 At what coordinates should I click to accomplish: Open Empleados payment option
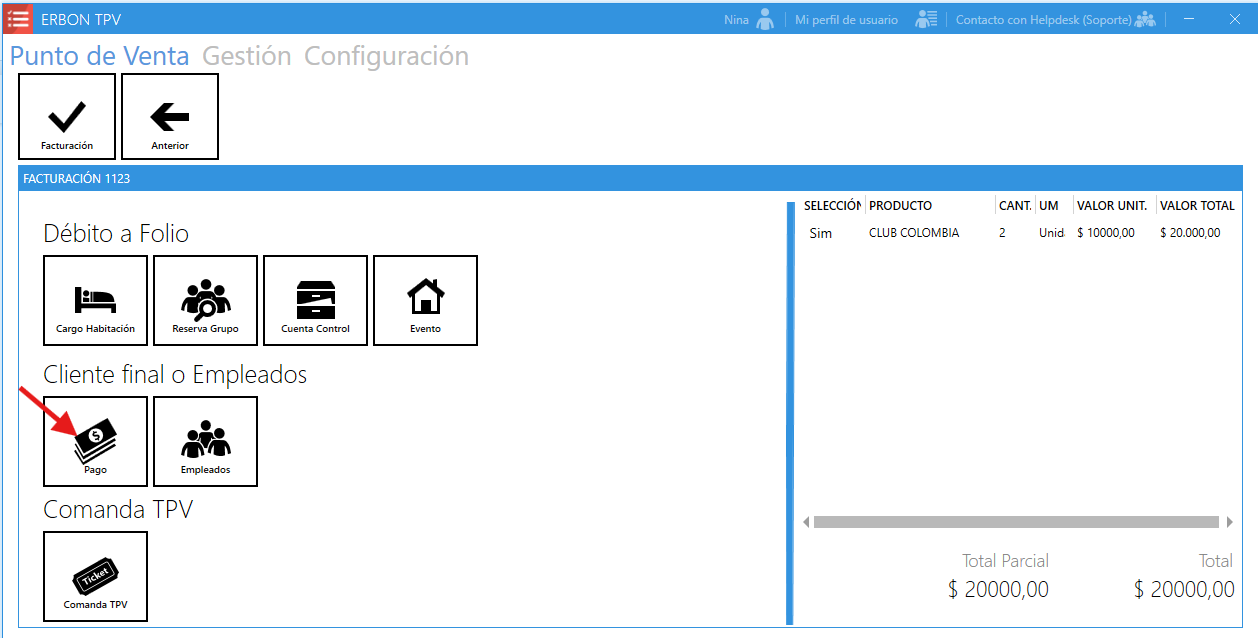(205, 441)
